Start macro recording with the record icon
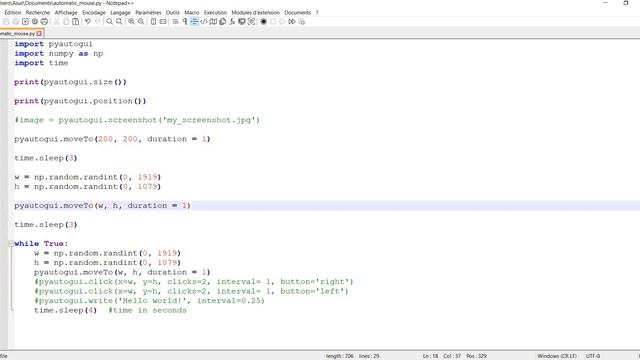640x360 pixels. click(264, 22)
